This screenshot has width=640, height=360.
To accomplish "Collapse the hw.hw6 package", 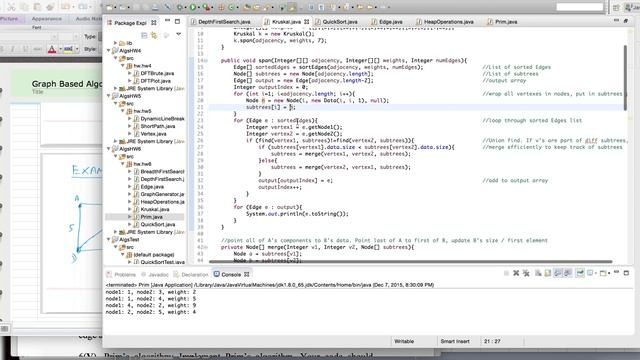I will point(122,164).
